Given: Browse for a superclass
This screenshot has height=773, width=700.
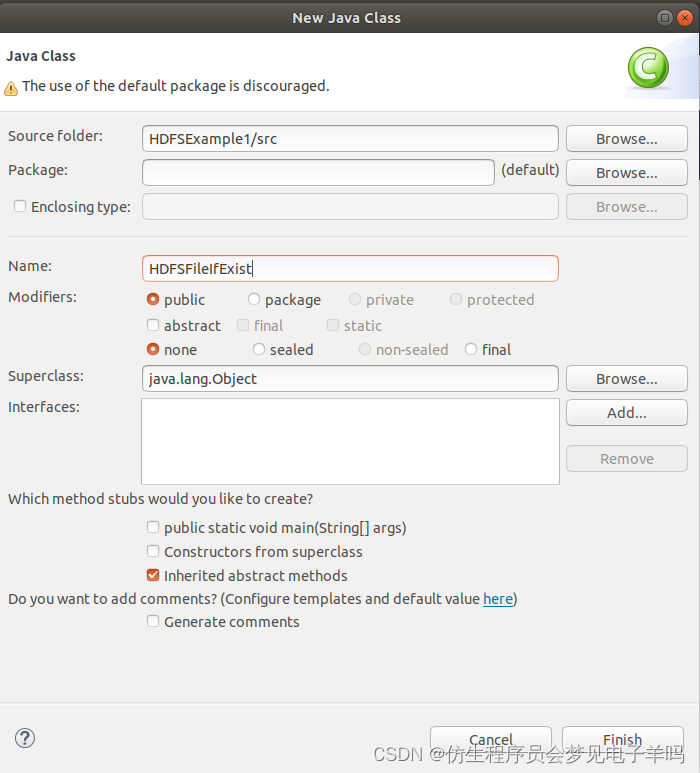Looking at the screenshot, I should (626, 379).
